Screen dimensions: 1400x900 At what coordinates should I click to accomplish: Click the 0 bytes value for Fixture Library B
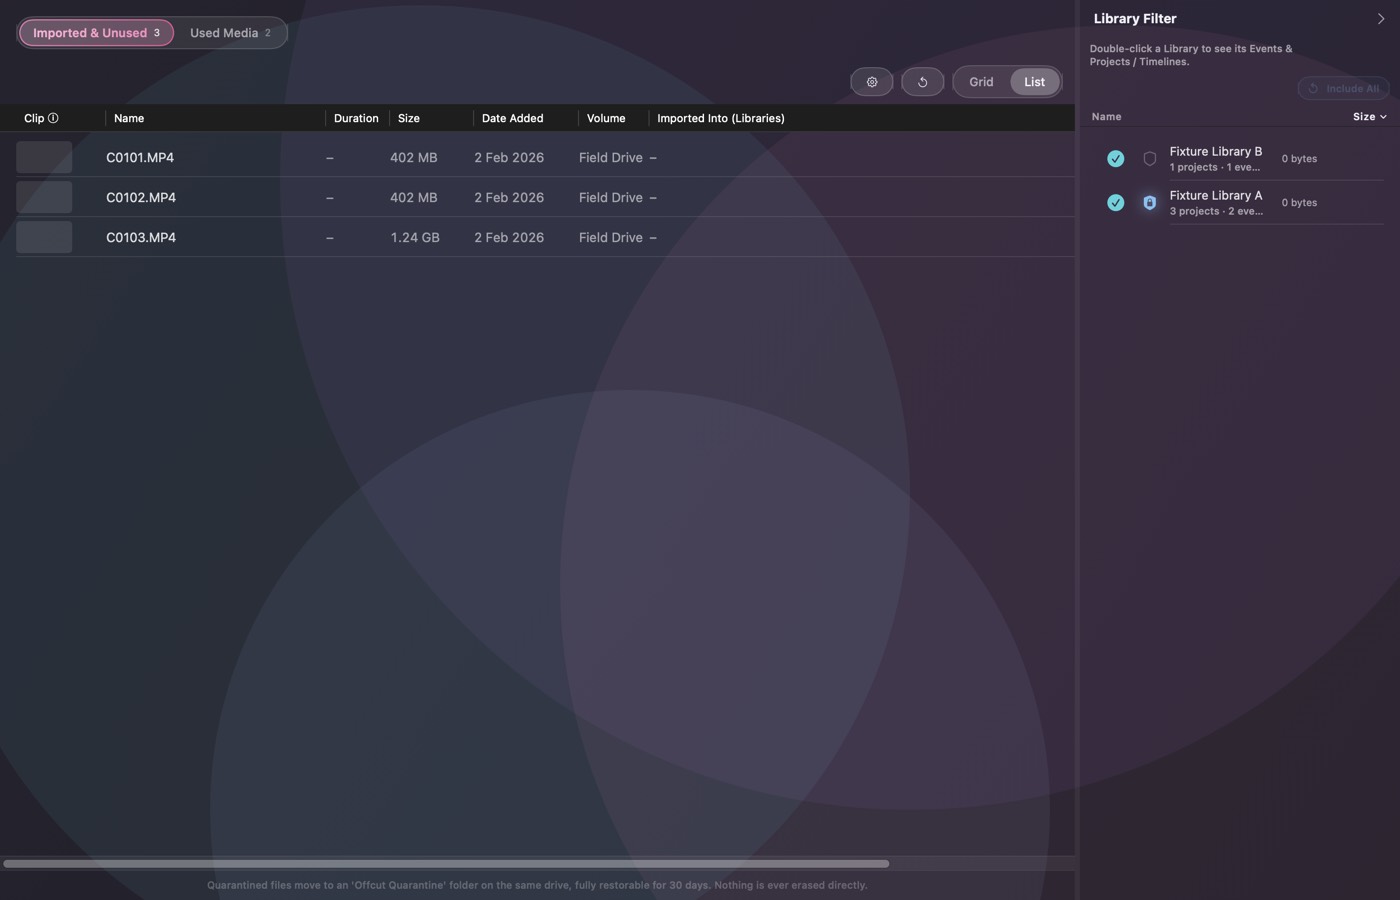pyautogui.click(x=1299, y=159)
